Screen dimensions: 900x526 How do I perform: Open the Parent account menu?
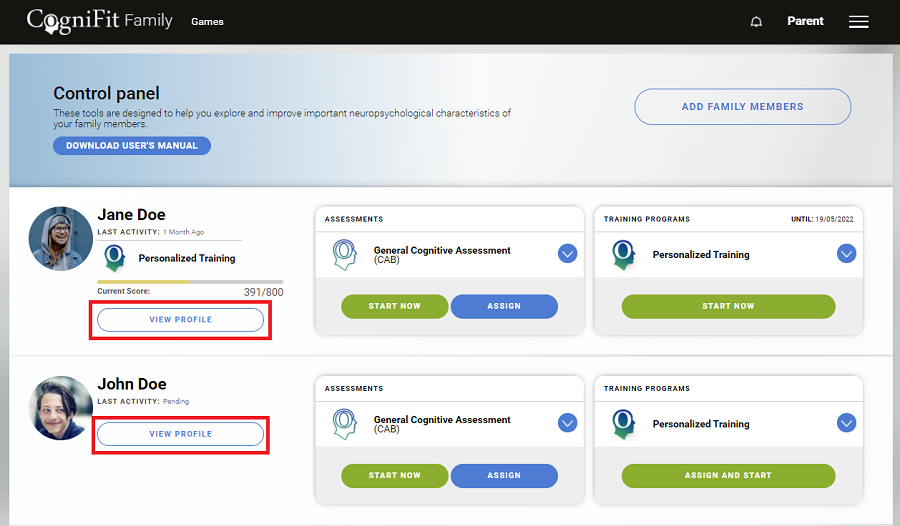coord(805,21)
